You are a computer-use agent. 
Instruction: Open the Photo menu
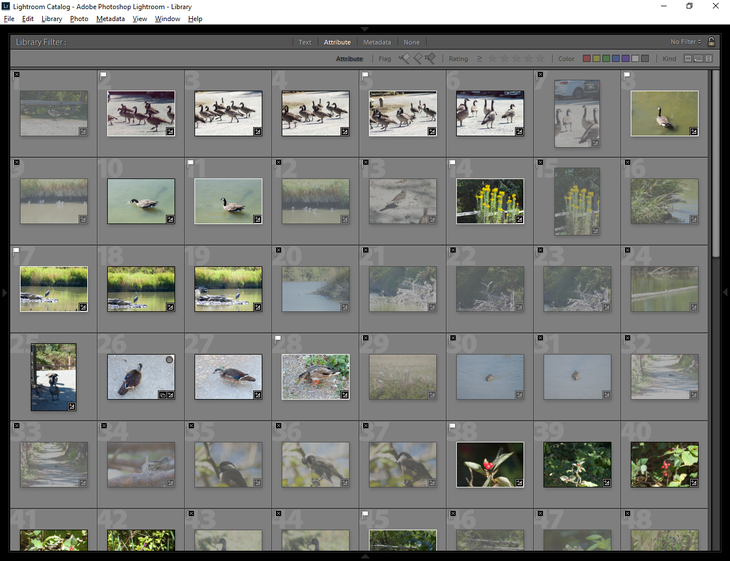pos(79,19)
